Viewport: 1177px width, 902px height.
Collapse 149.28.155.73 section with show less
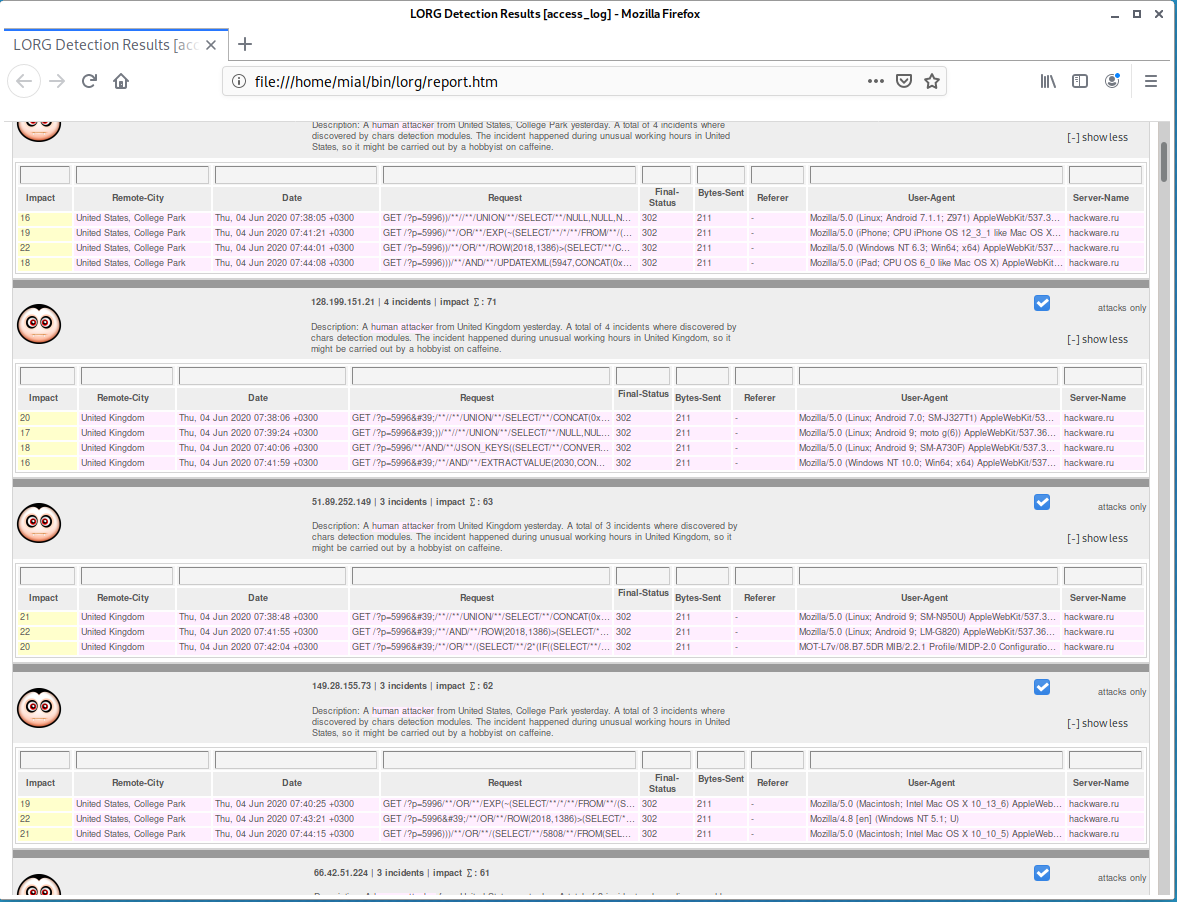point(1097,723)
